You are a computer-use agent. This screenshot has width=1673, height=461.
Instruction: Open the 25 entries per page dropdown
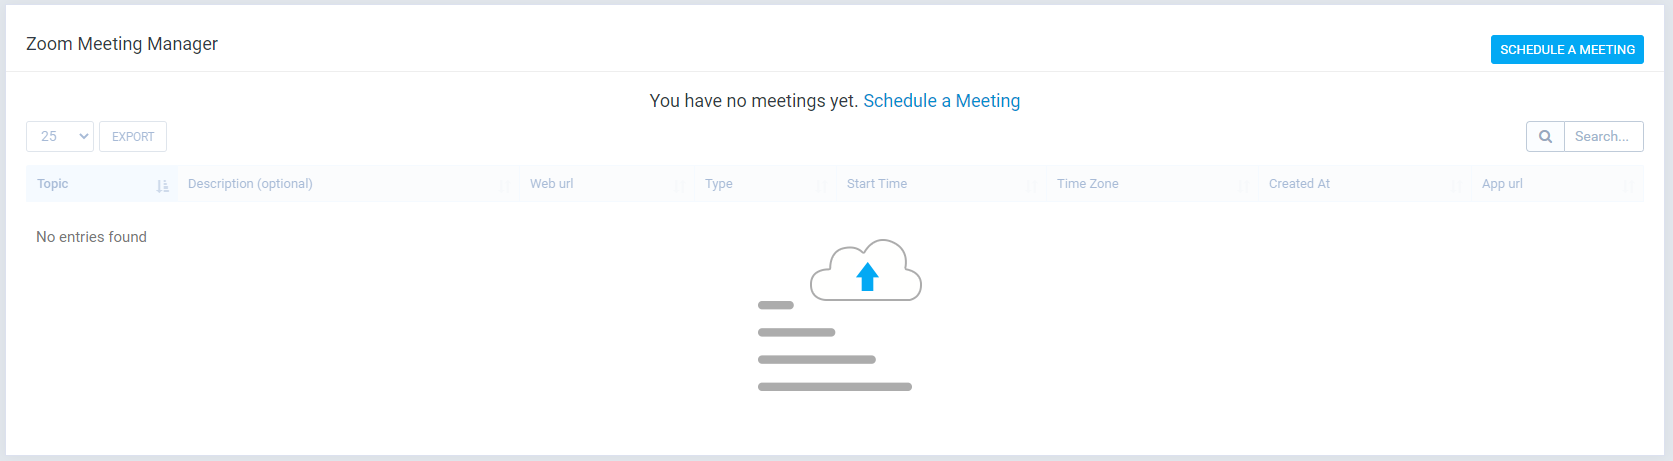point(60,137)
